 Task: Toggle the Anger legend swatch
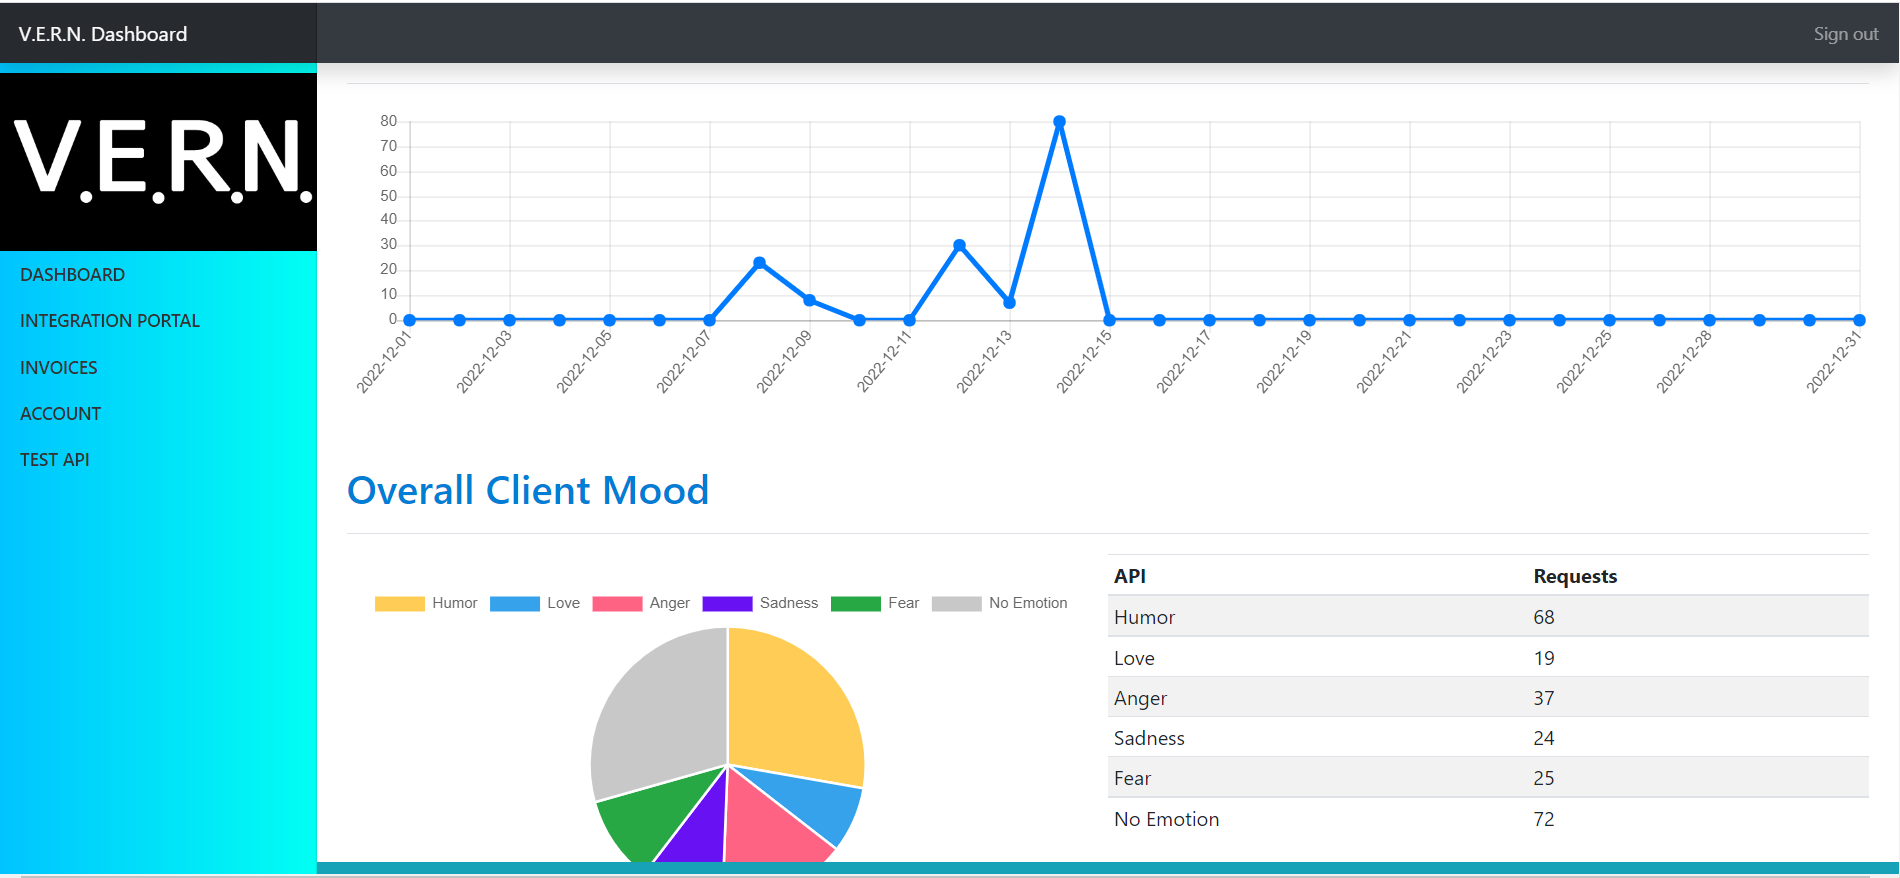click(x=617, y=604)
